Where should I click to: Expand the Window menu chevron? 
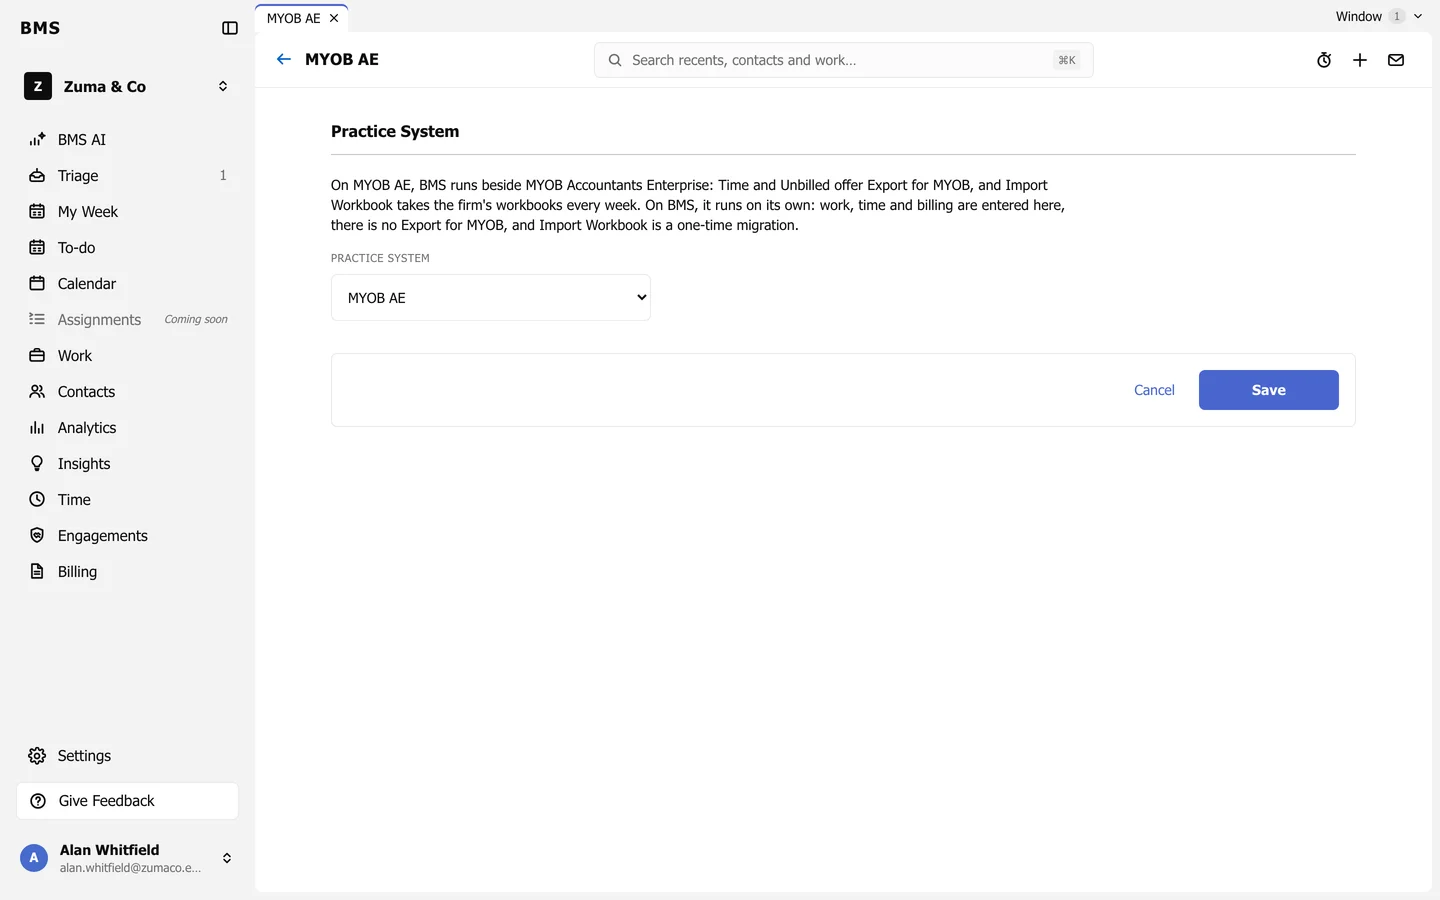point(1417,16)
